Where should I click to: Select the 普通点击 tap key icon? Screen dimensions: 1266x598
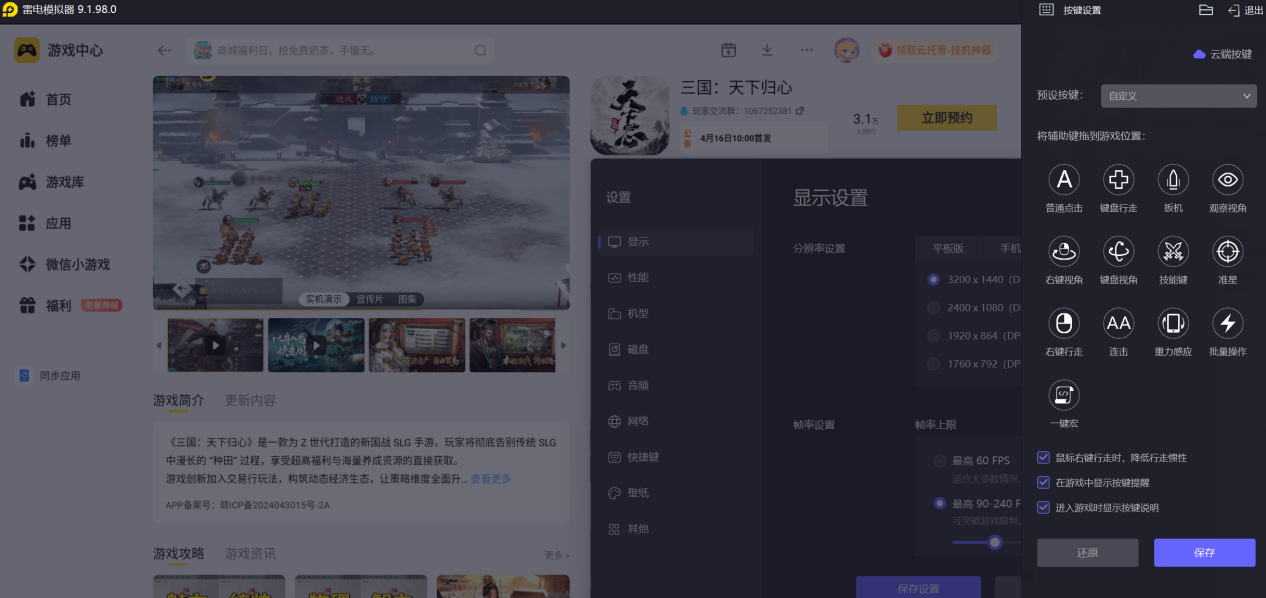[x=1064, y=180]
